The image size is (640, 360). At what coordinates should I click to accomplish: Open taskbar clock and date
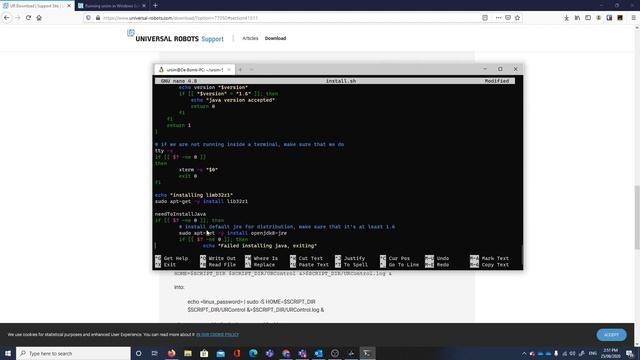pyautogui.click(x=610, y=353)
